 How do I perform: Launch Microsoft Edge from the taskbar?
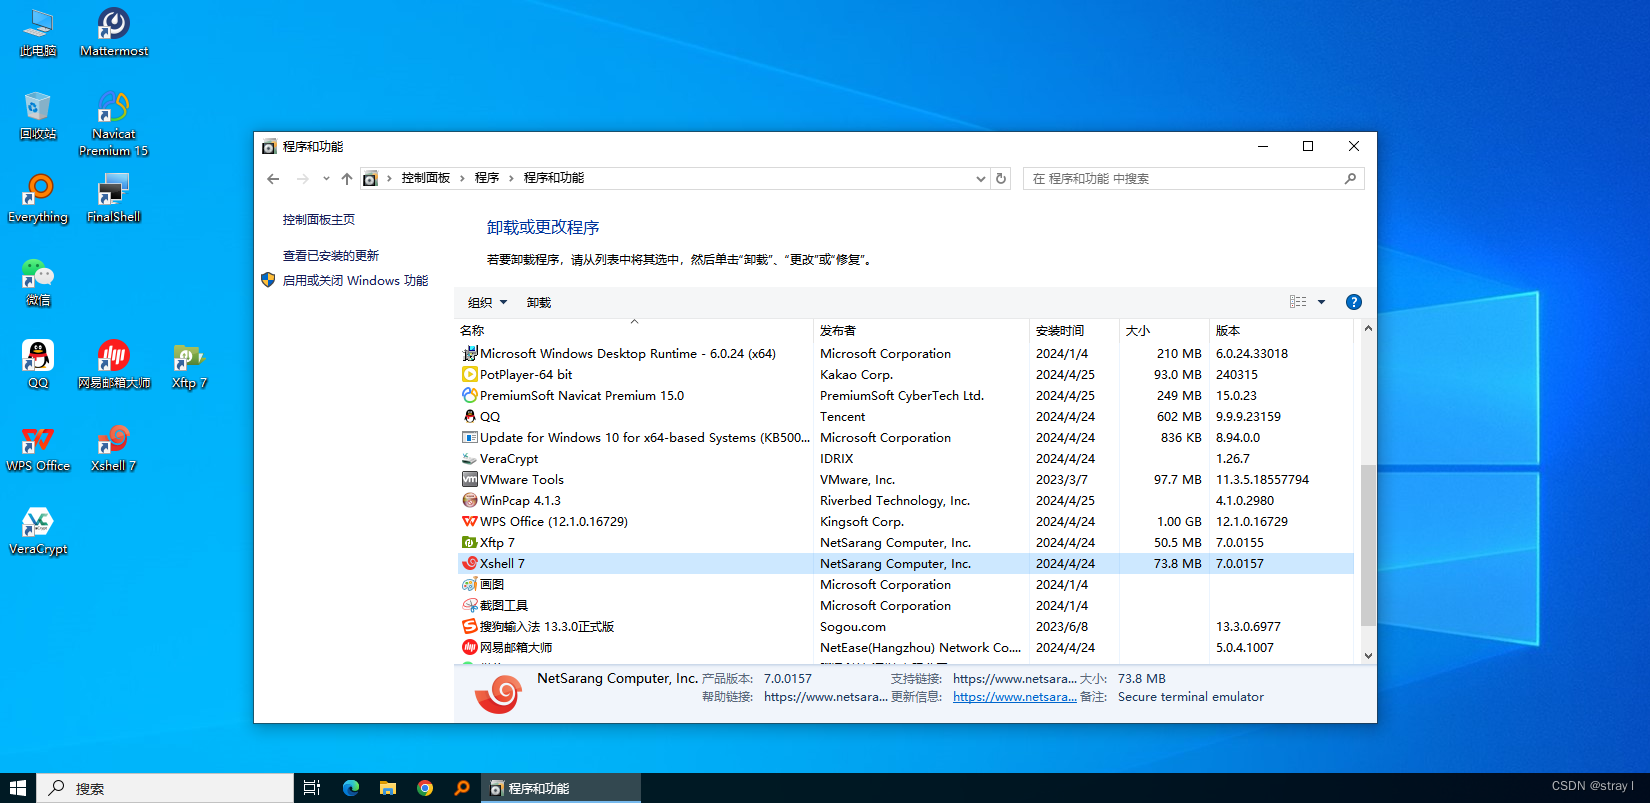point(351,788)
